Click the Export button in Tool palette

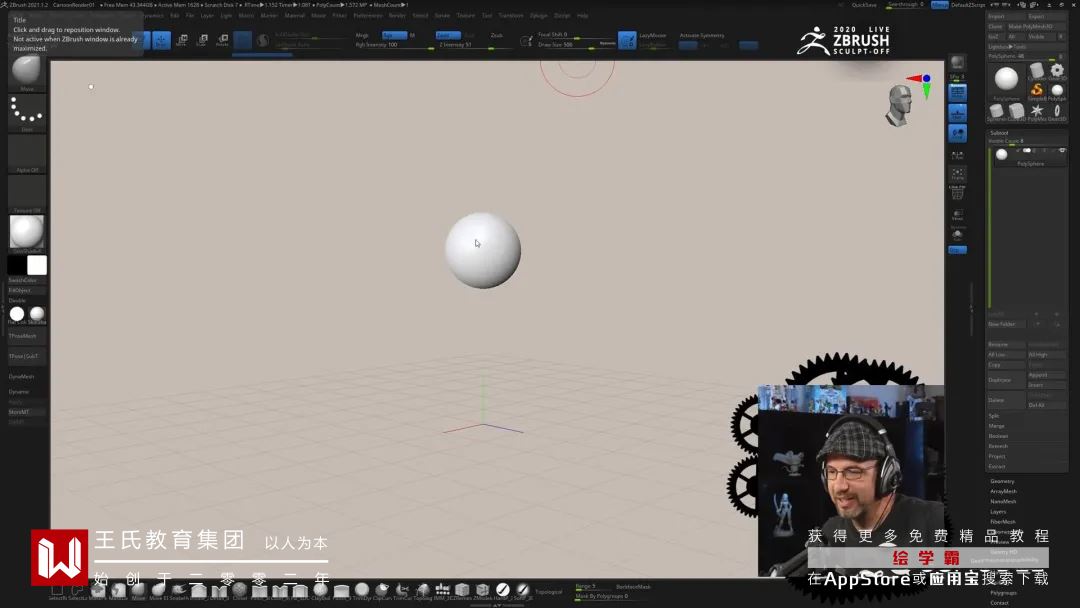point(1046,17)
